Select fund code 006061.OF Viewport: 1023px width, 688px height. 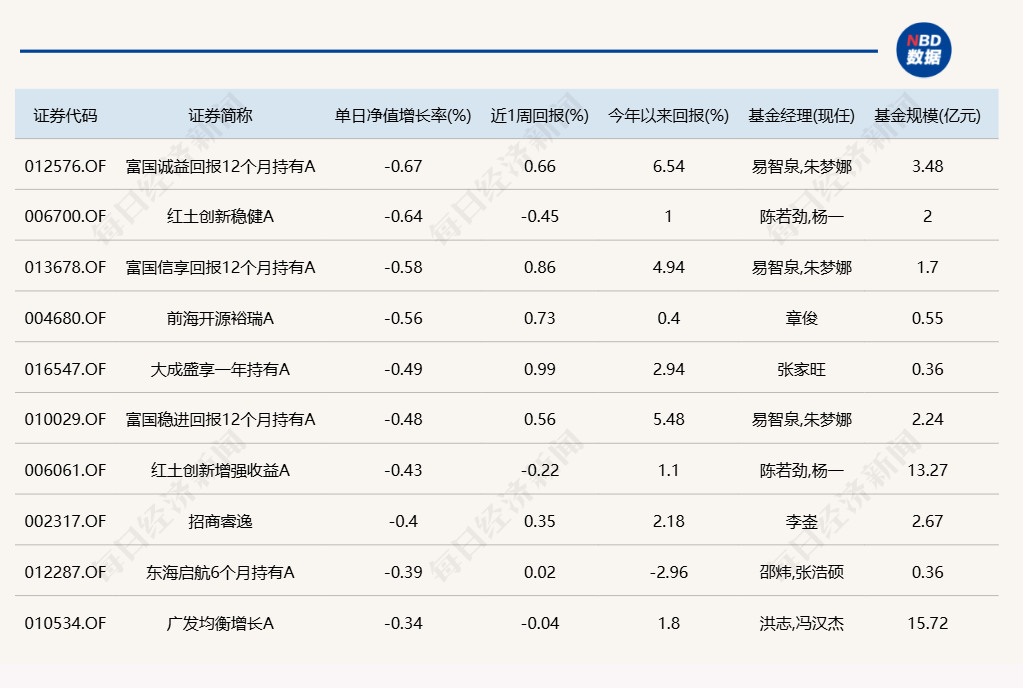[65, 470]
